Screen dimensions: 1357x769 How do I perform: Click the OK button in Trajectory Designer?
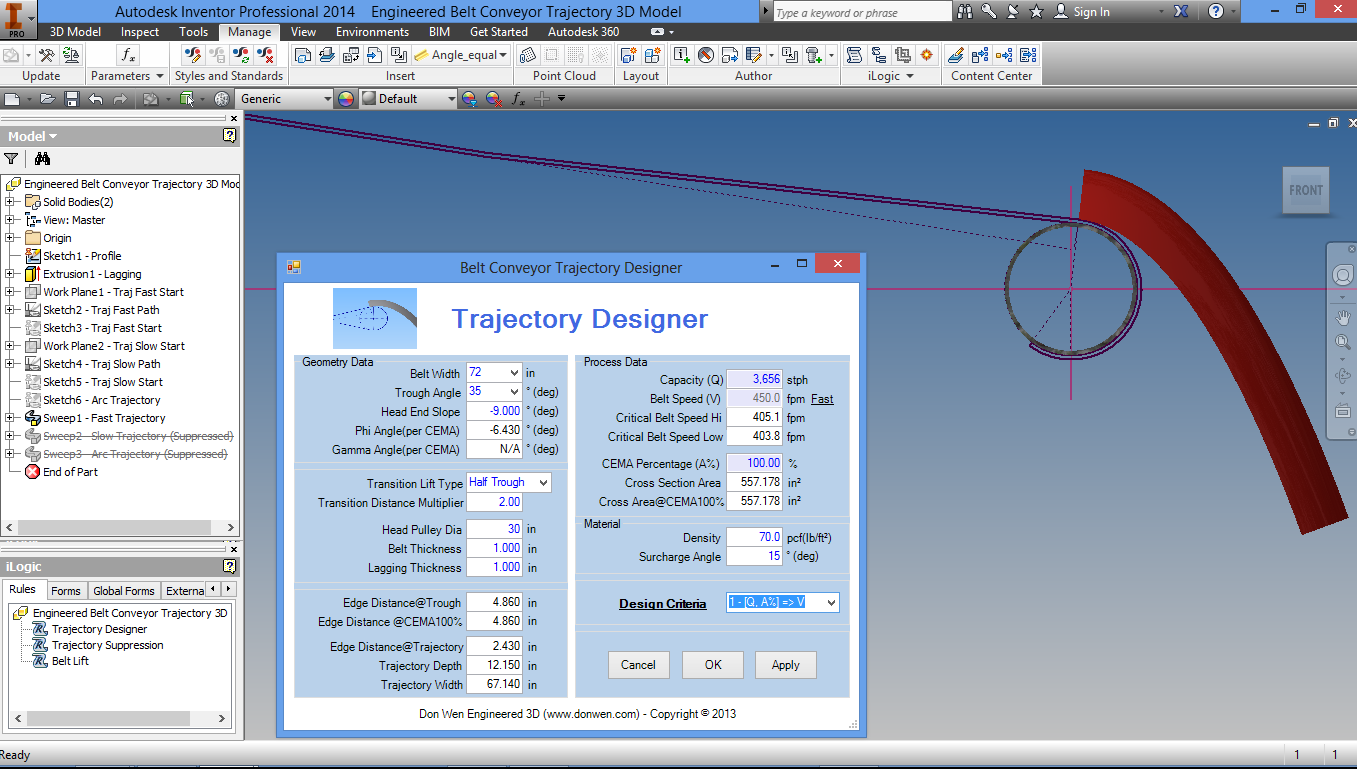point(712,665)
